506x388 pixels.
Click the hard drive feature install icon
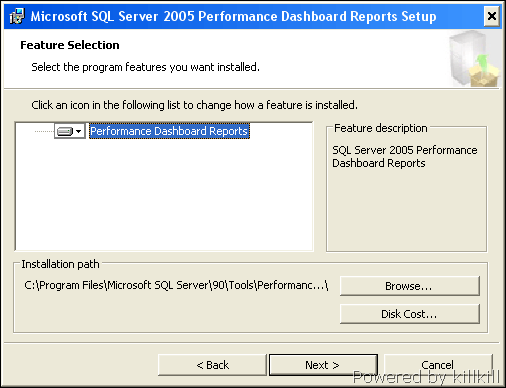coord(64,131)
